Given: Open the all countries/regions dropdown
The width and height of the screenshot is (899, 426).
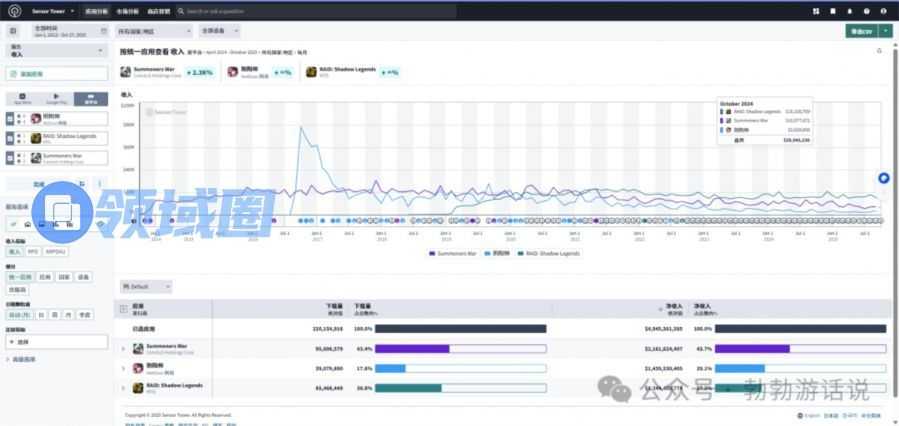Looking at the screenshot, I should 156,32.
